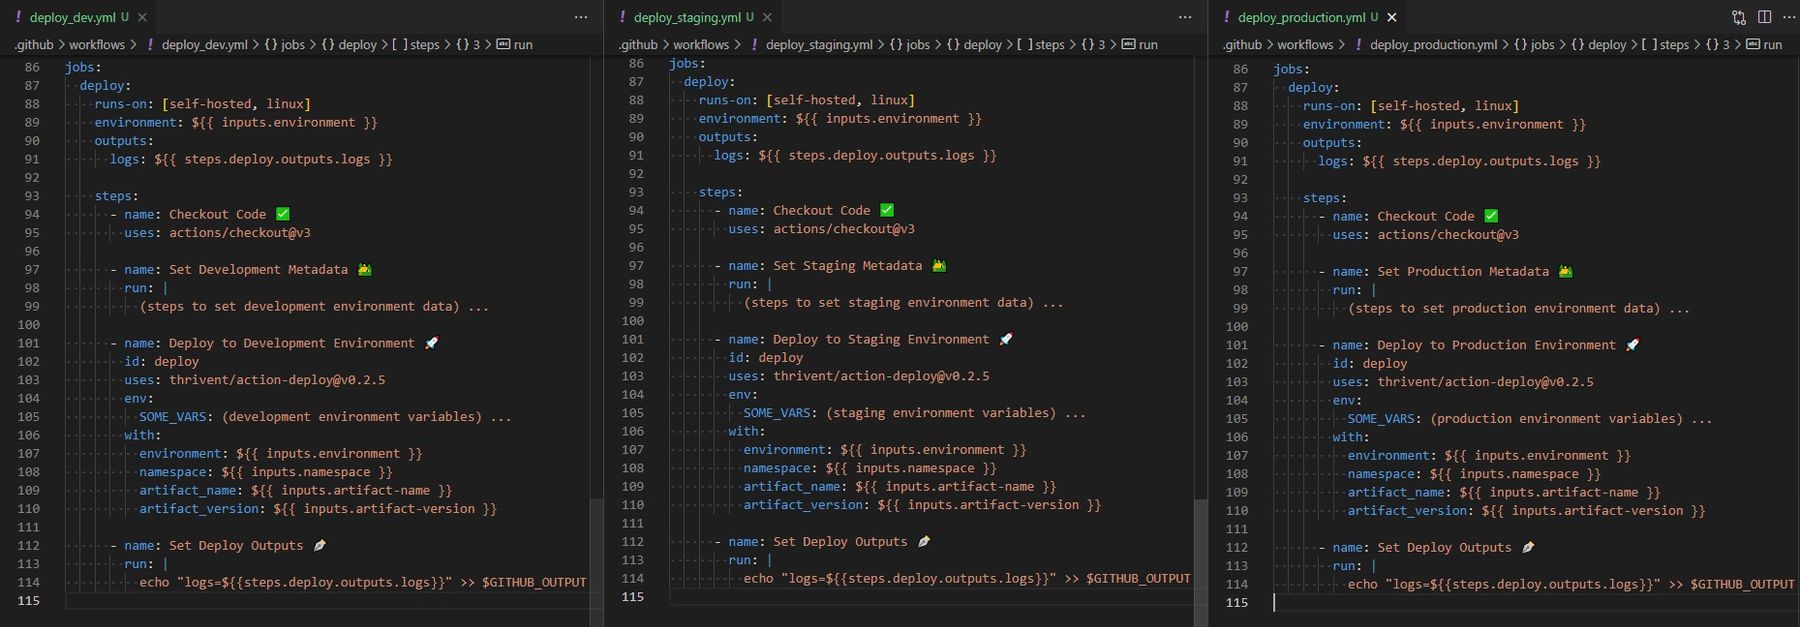Screen dimensions: 1800x627
Task: Open steps breadcrumb in deploy_staging.yml pane
Action: 1041,45
